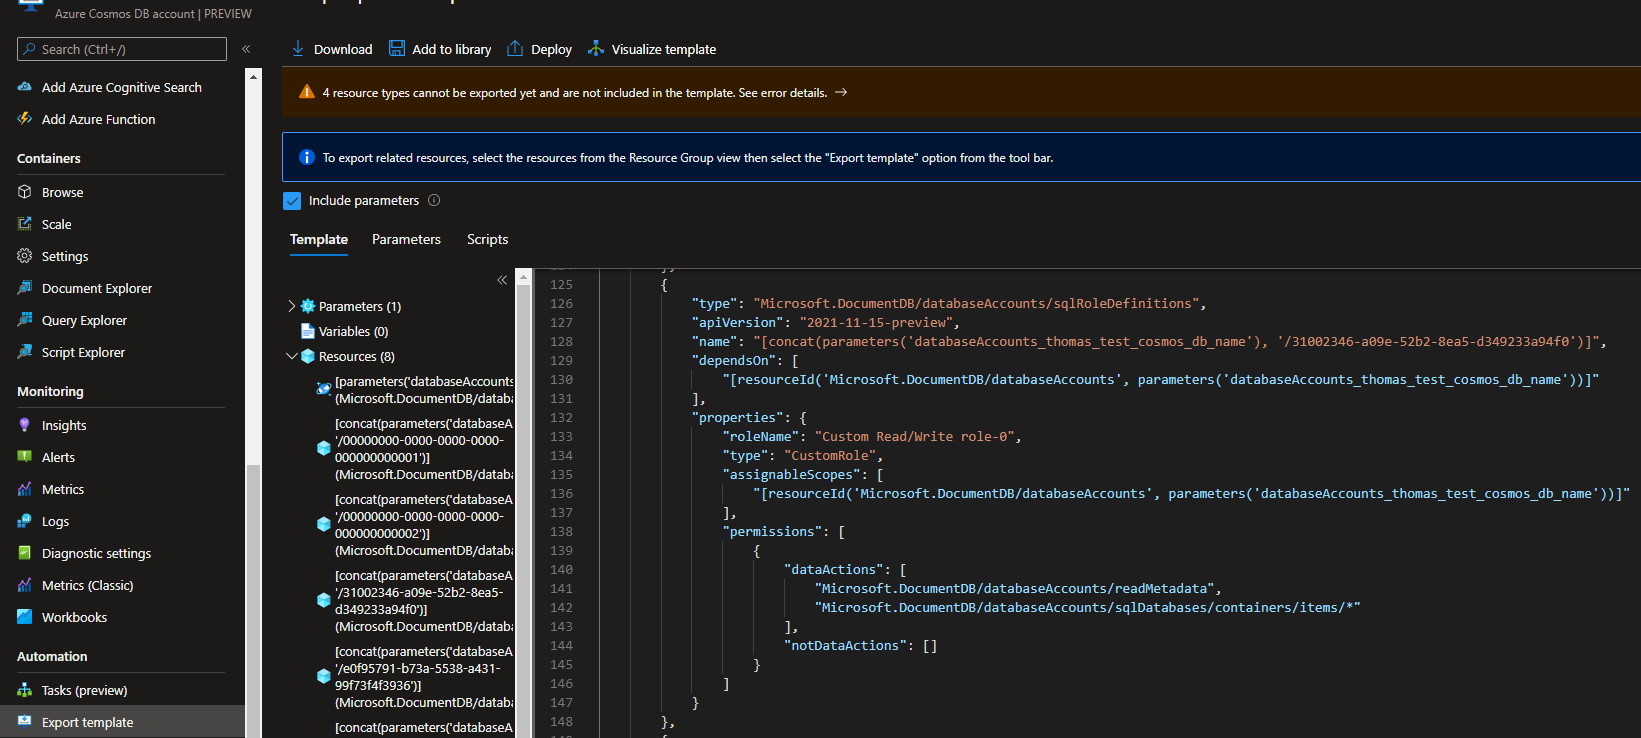1641x738 pixels.
Task: Click the info icon beside Include parameters
Action: (x=434, y=200)
